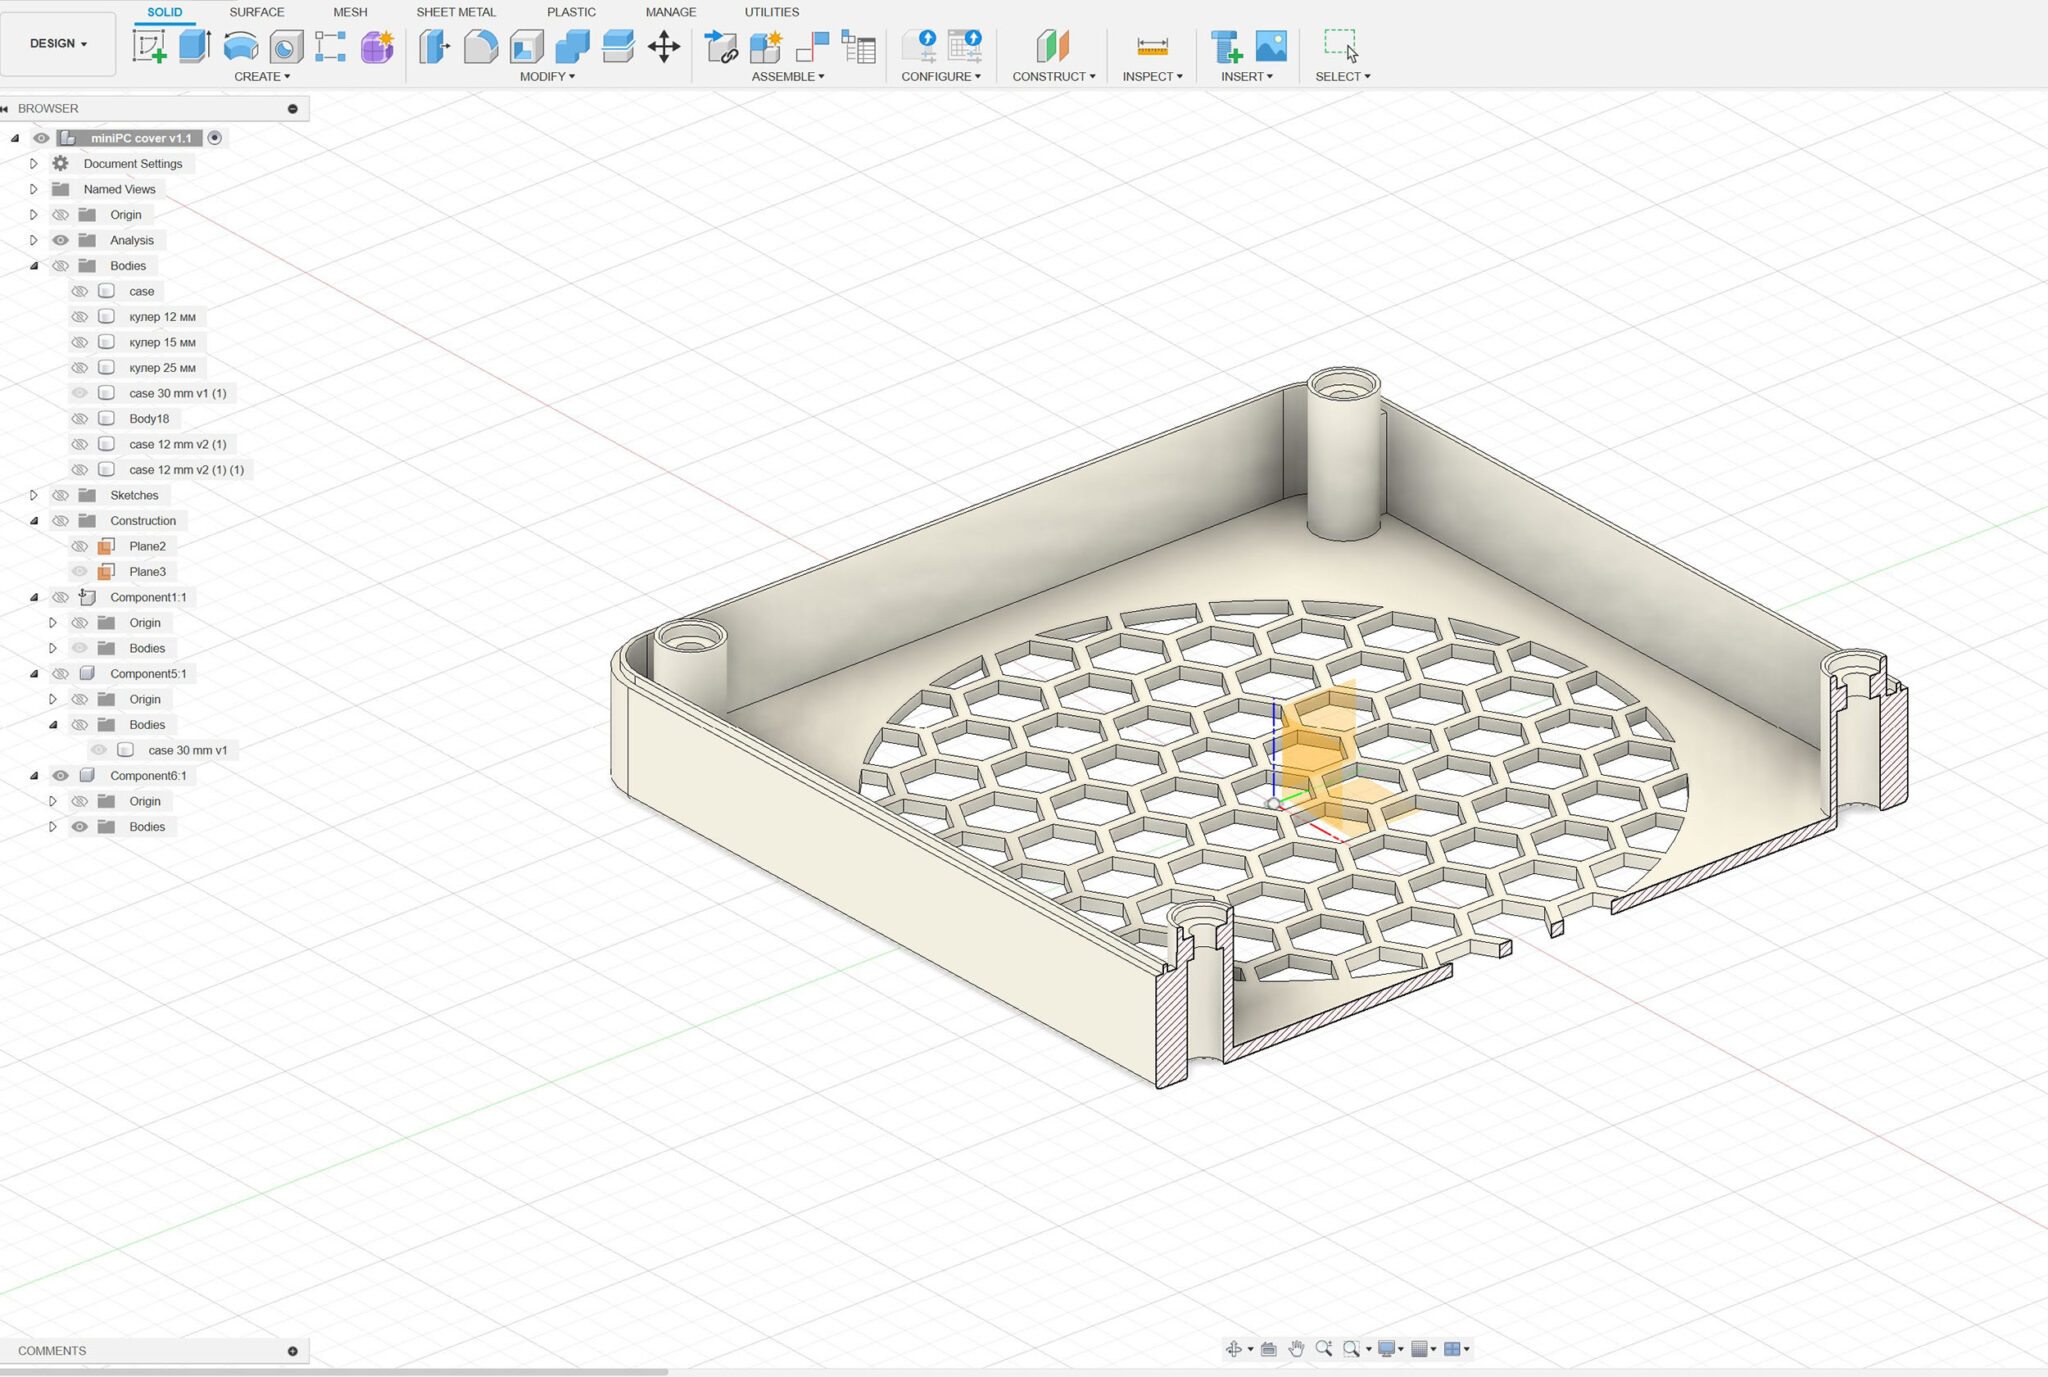Open the CONSTRUCT dropdown menu
The width and height of the screenshot is (2048, 1377).
coord(1053,76)
